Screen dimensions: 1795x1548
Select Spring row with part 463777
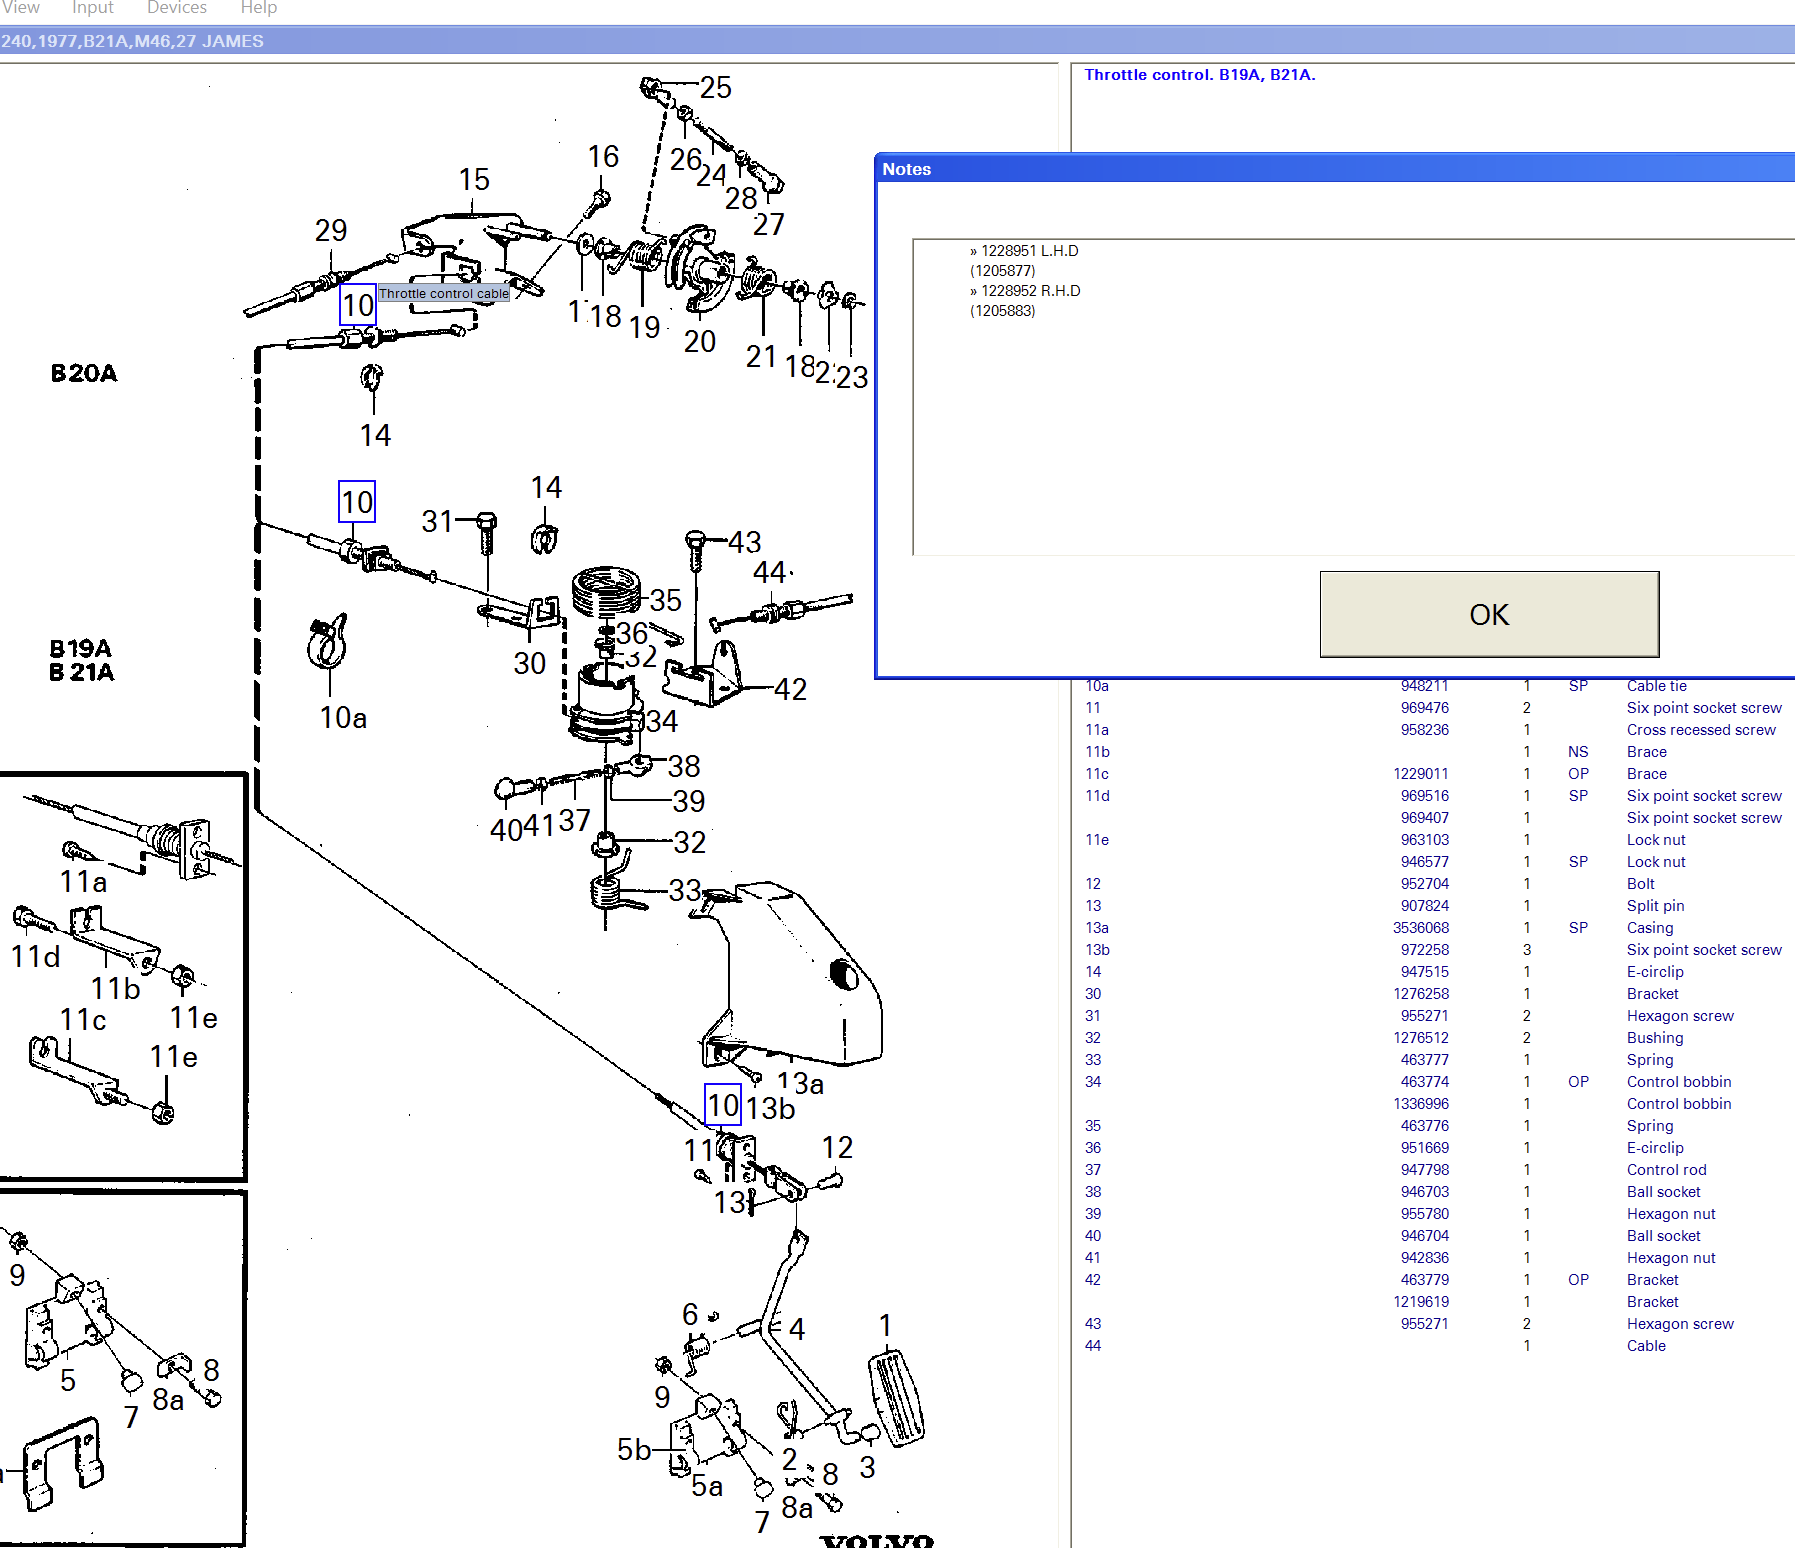click(1433, 1060)
